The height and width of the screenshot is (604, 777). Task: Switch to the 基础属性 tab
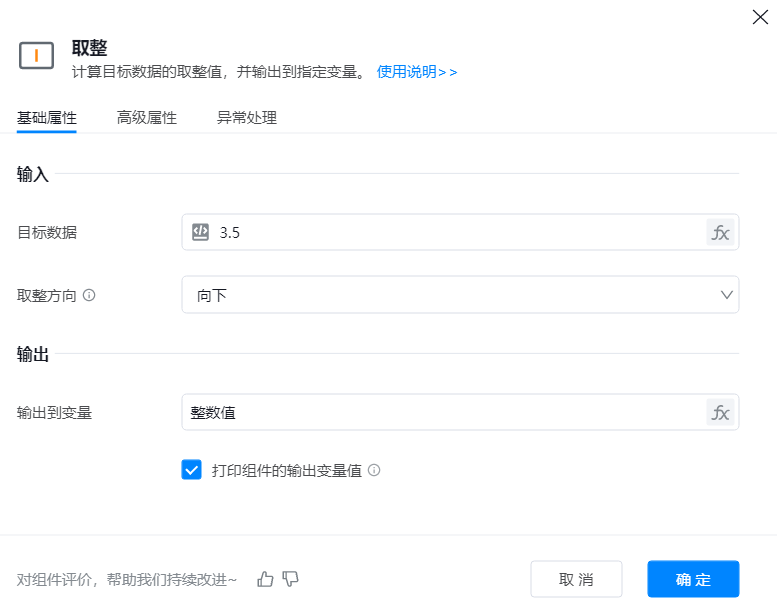47,118
